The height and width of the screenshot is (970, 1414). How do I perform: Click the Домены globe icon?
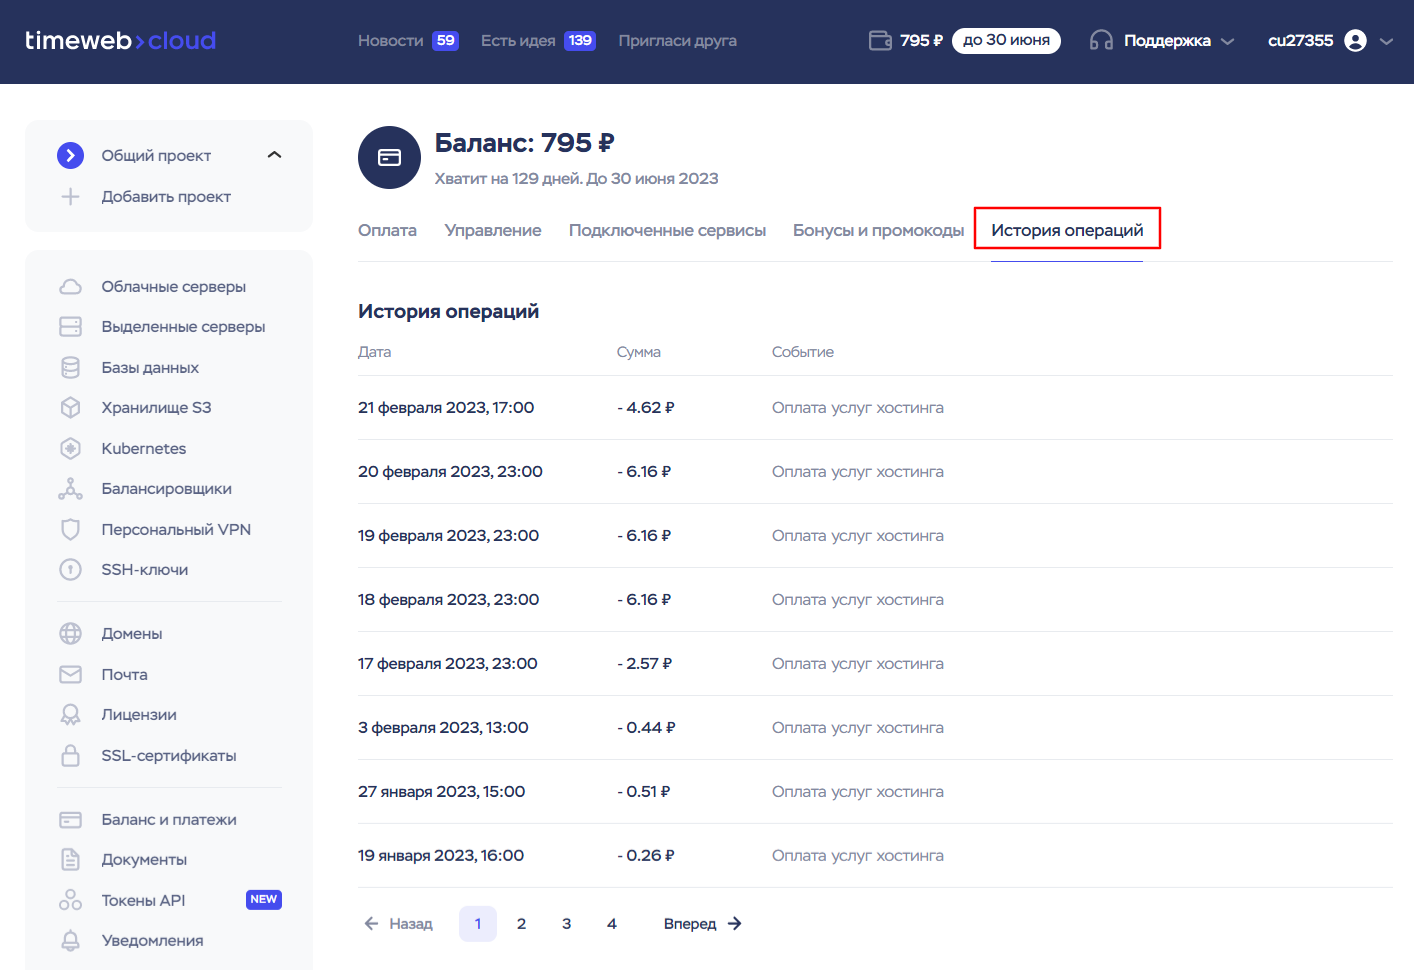[70, 634]
